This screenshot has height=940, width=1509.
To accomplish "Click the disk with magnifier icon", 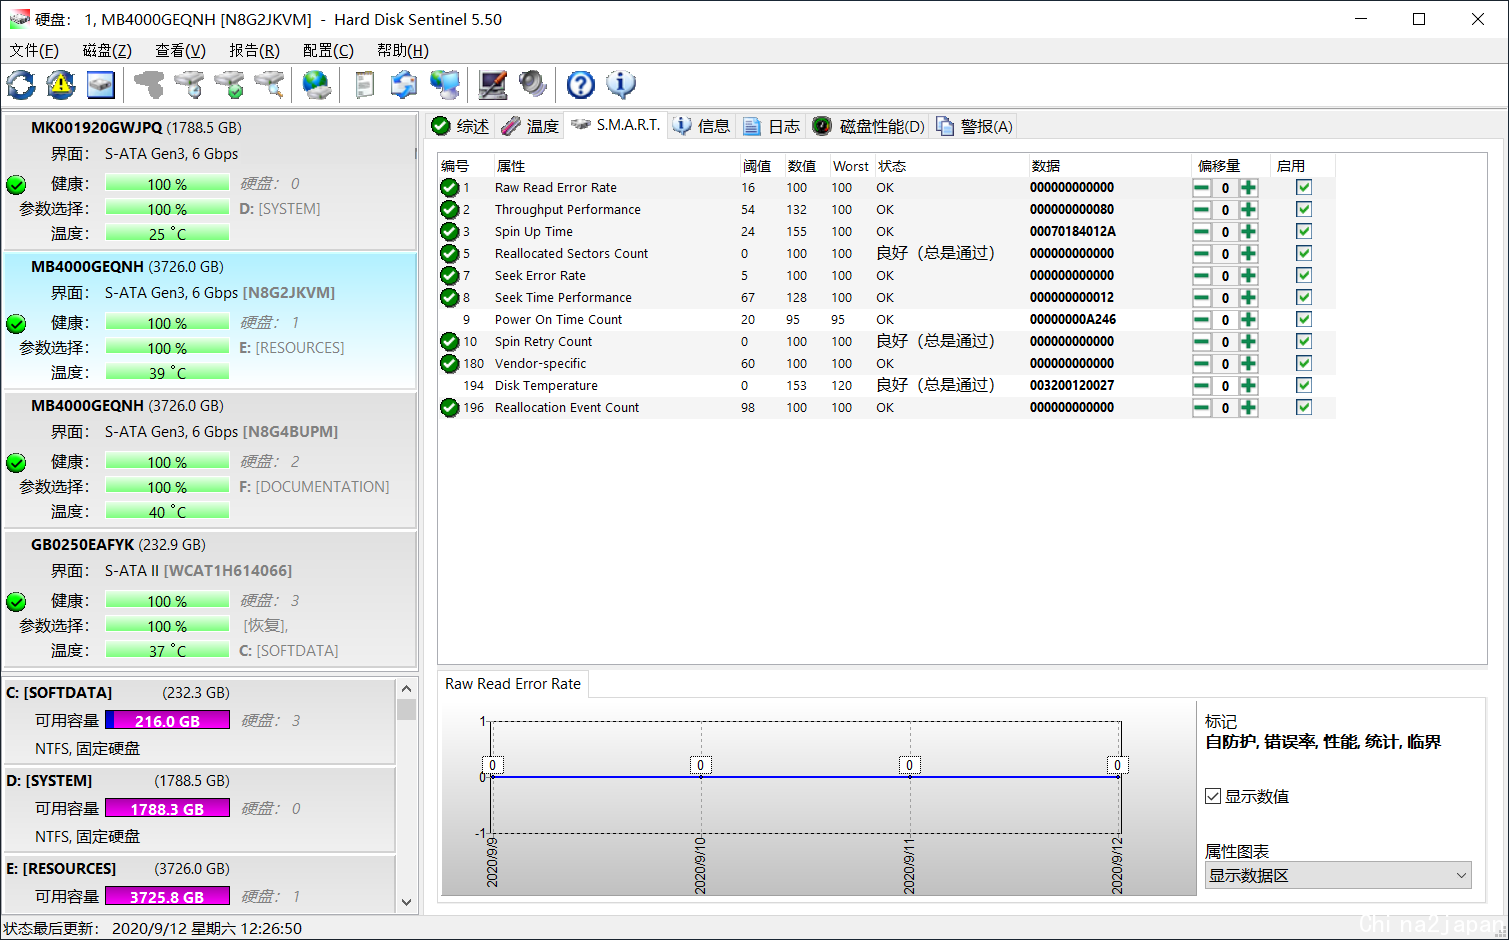I will (x=269, y=85).
